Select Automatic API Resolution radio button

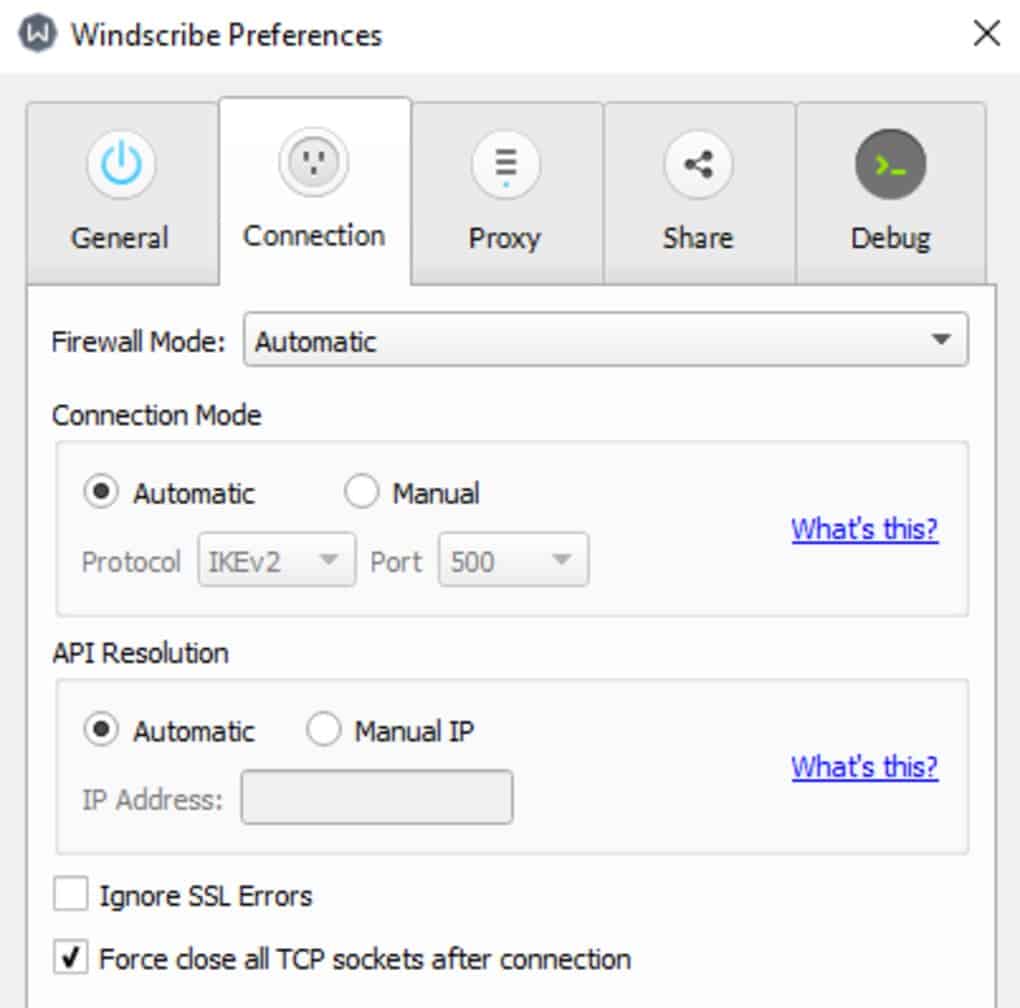100,730
